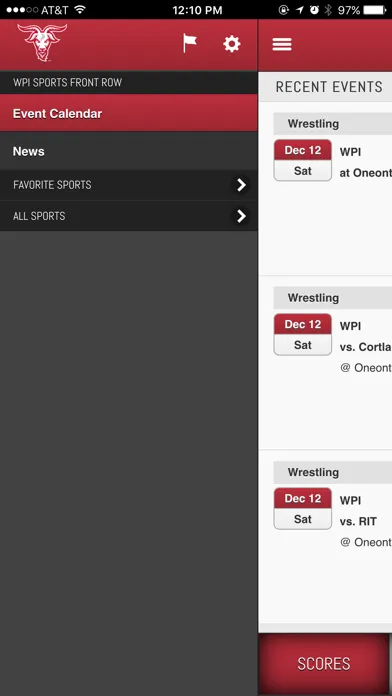Tap the battery indicator in status bar
This screenshot has width=392, height=696.
(x=375, y=10)
